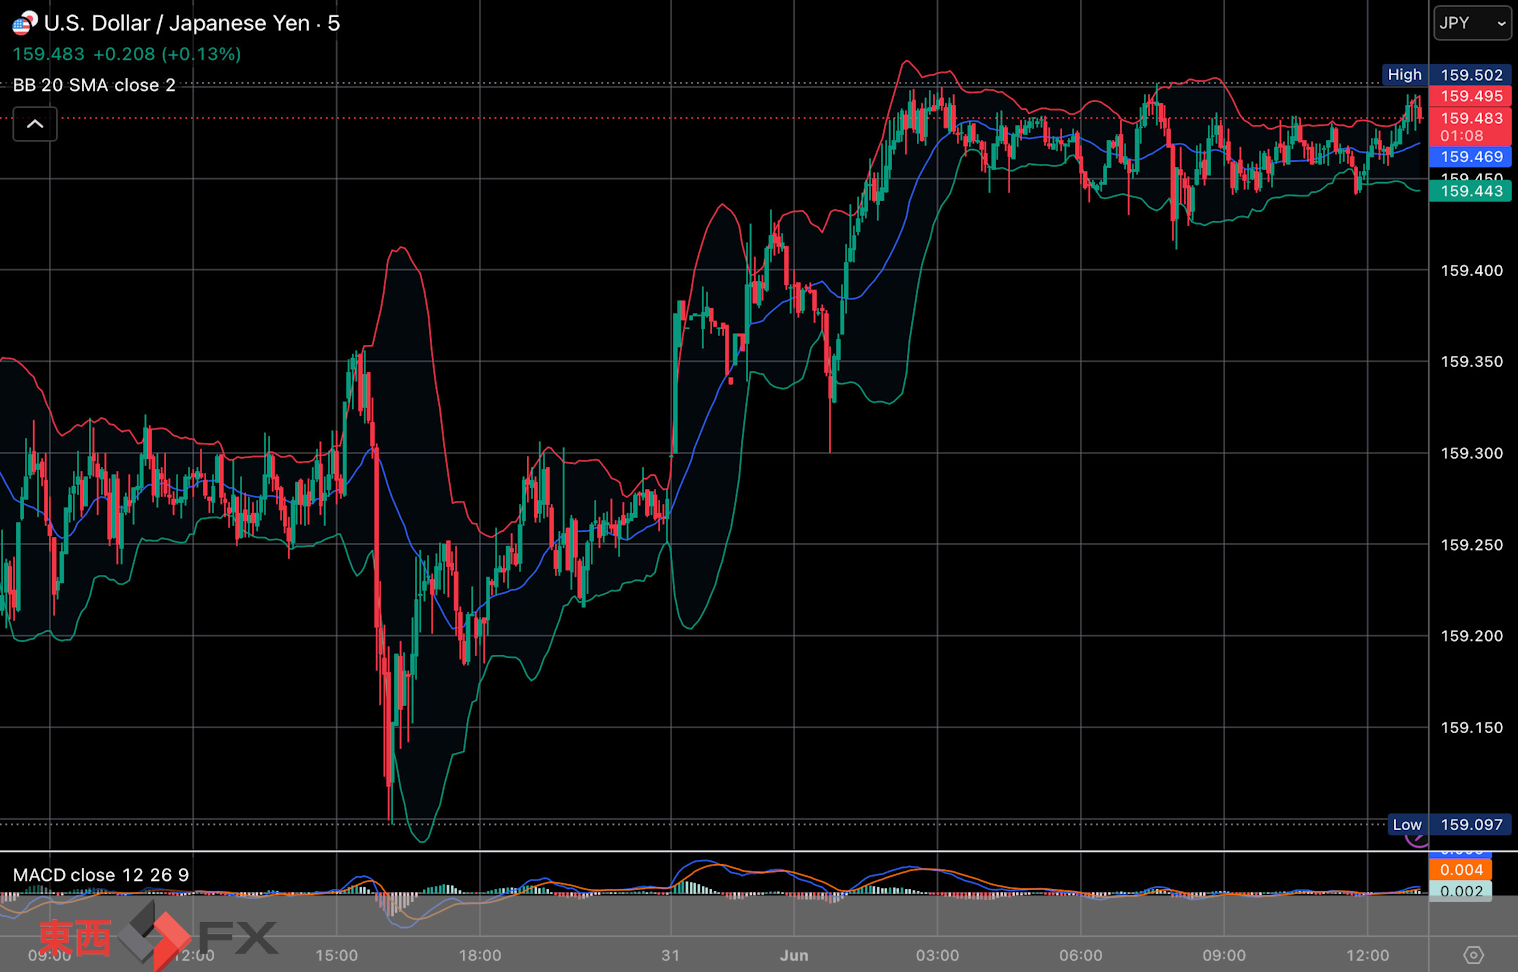This screenshot has height=972, width=1518.
Task: Click the 159.495 upper band price tag
Action: point(1470,96)
